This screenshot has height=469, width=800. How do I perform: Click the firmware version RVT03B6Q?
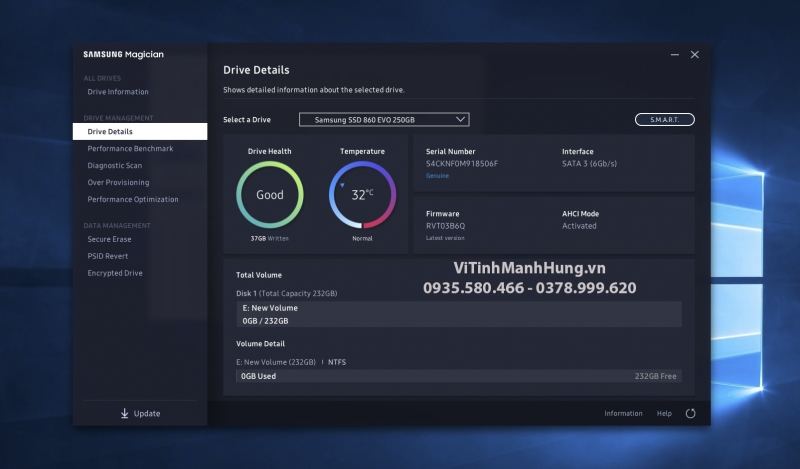pos(445,226)
